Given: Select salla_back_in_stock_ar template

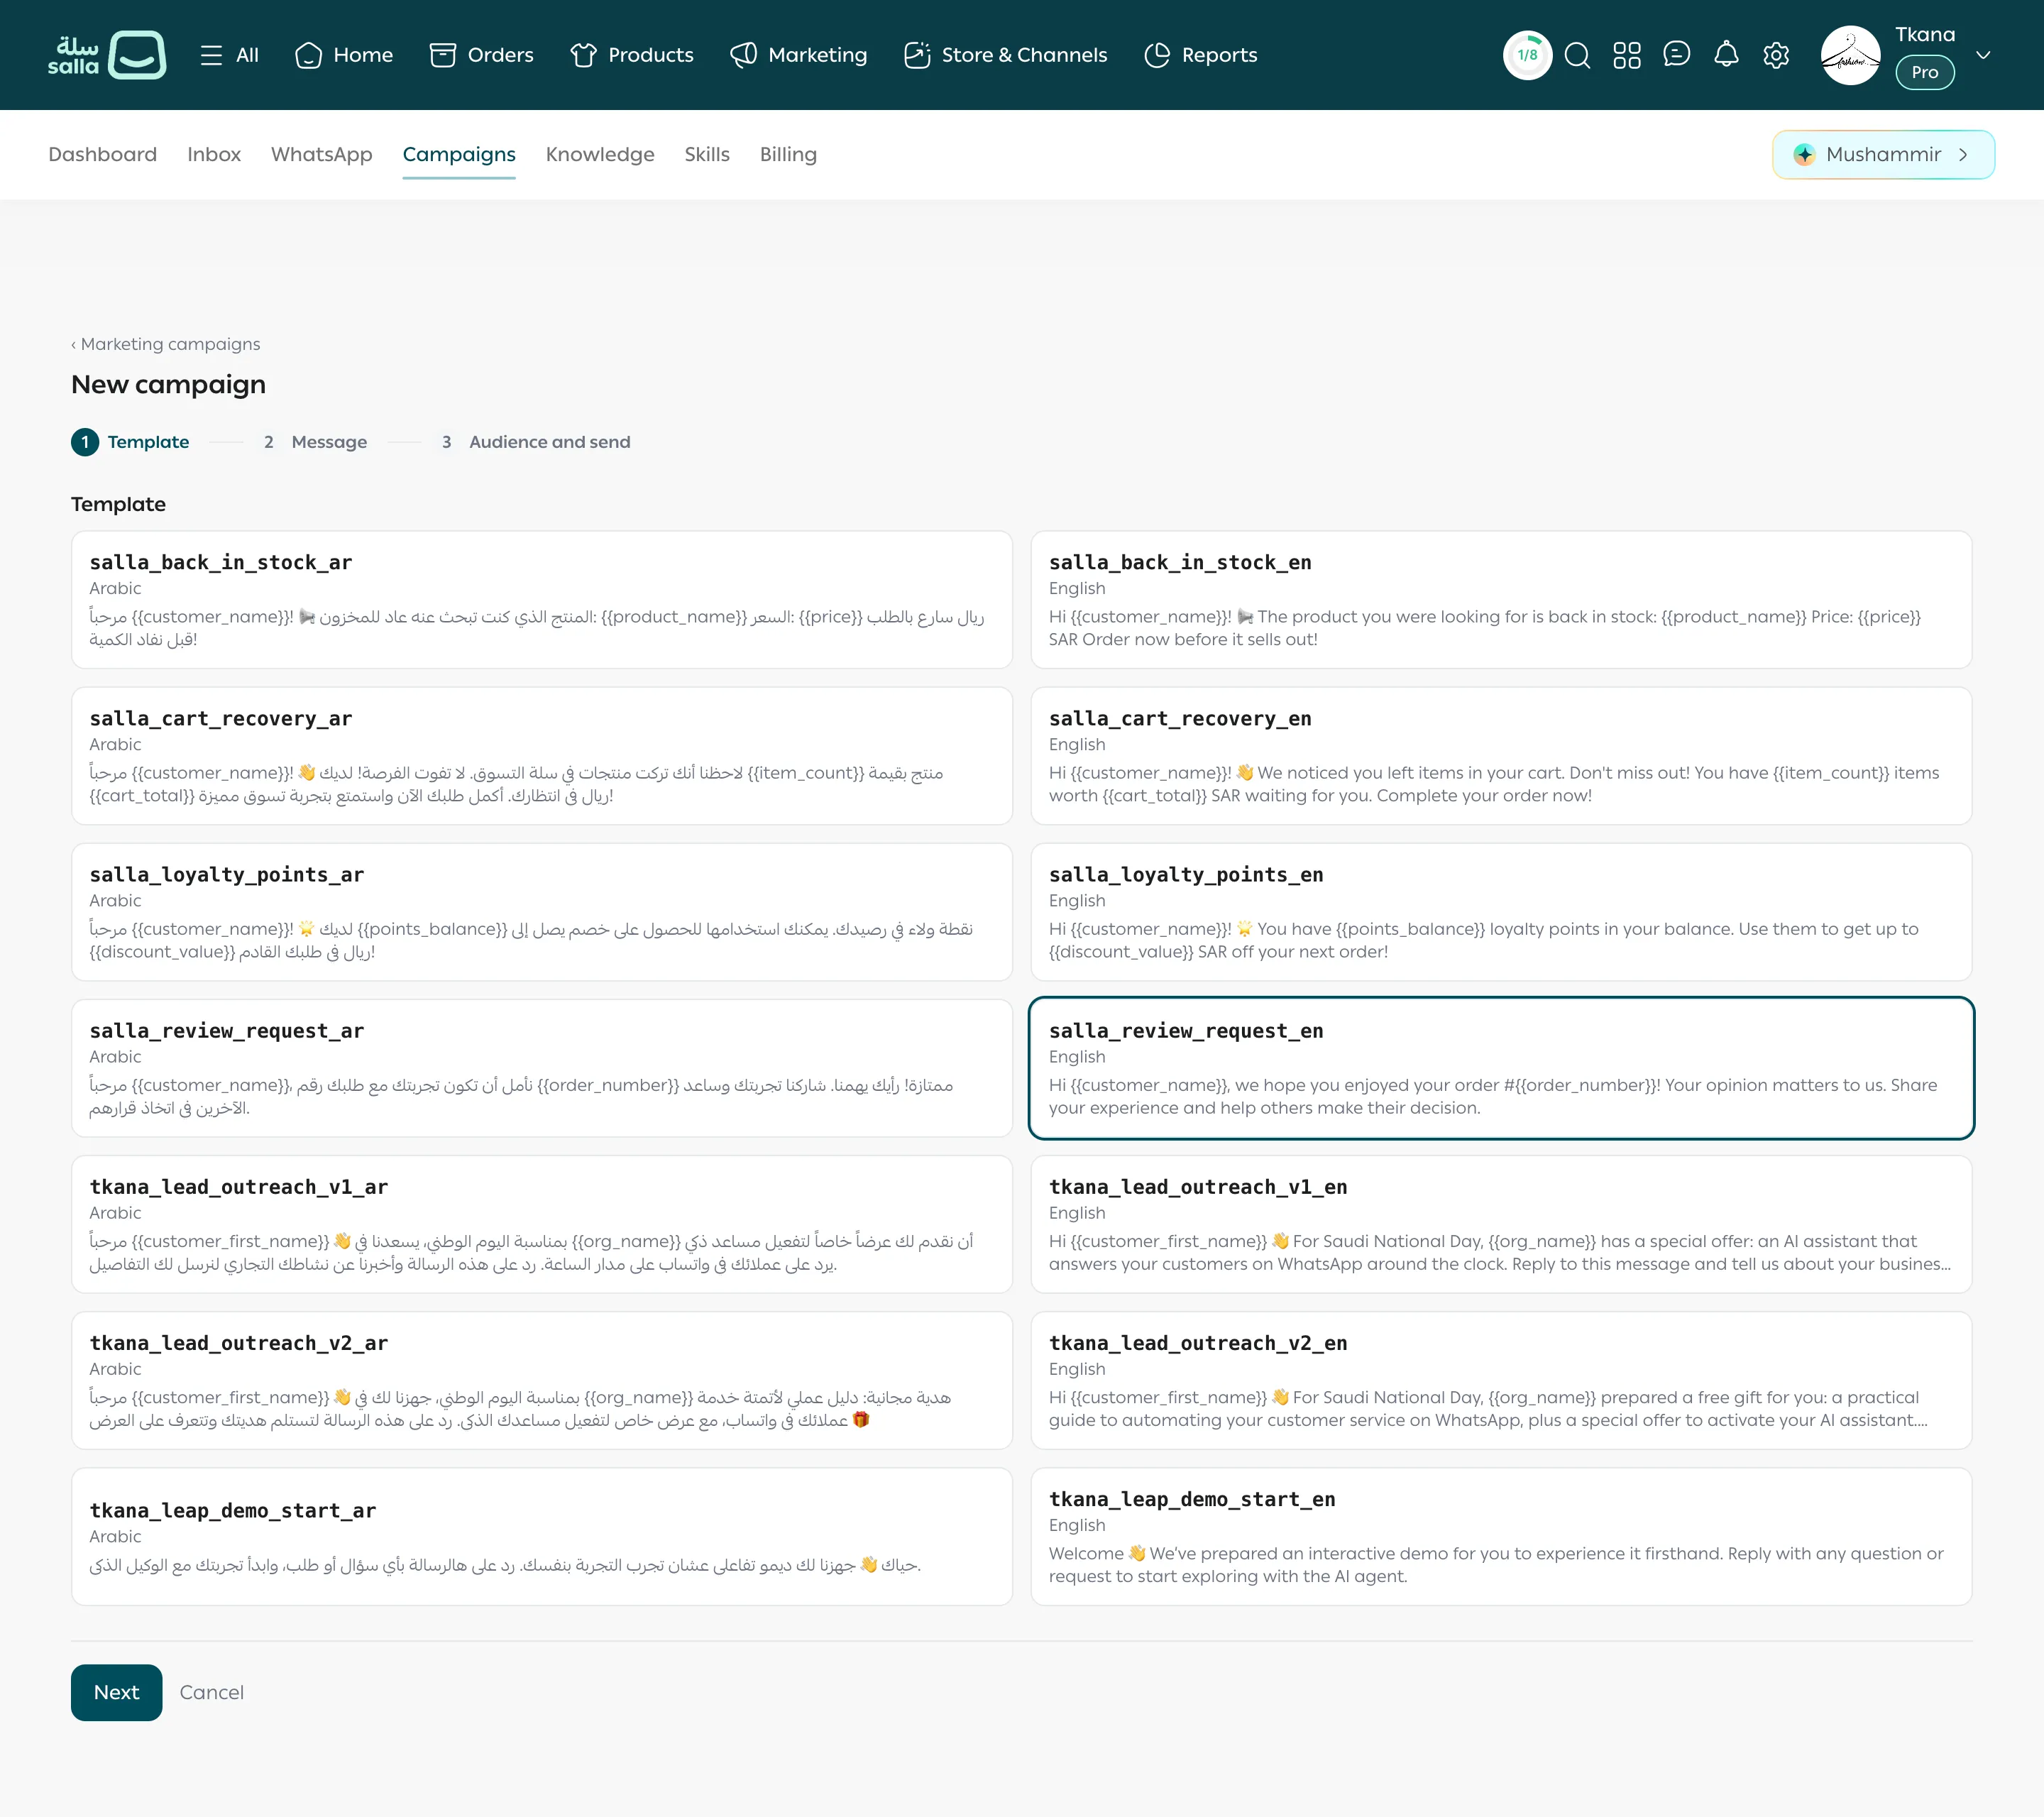Looking at the screenshot, I should tap(542, 600).
